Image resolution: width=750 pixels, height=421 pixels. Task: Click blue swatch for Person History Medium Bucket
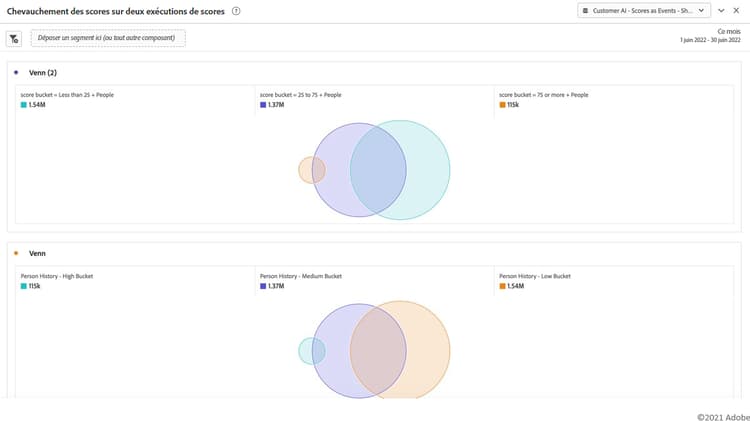pyautogui.click(x=263, y=286)
